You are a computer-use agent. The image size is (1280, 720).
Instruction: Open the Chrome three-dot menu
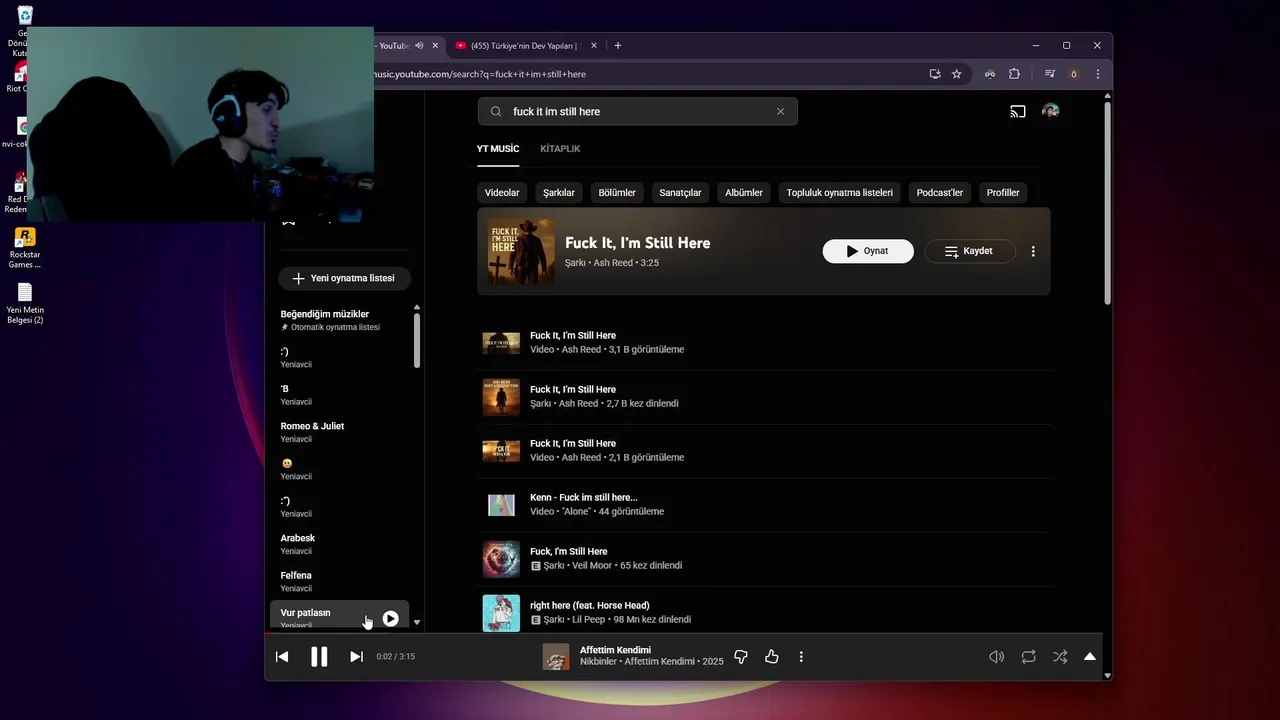point(1098,74)
